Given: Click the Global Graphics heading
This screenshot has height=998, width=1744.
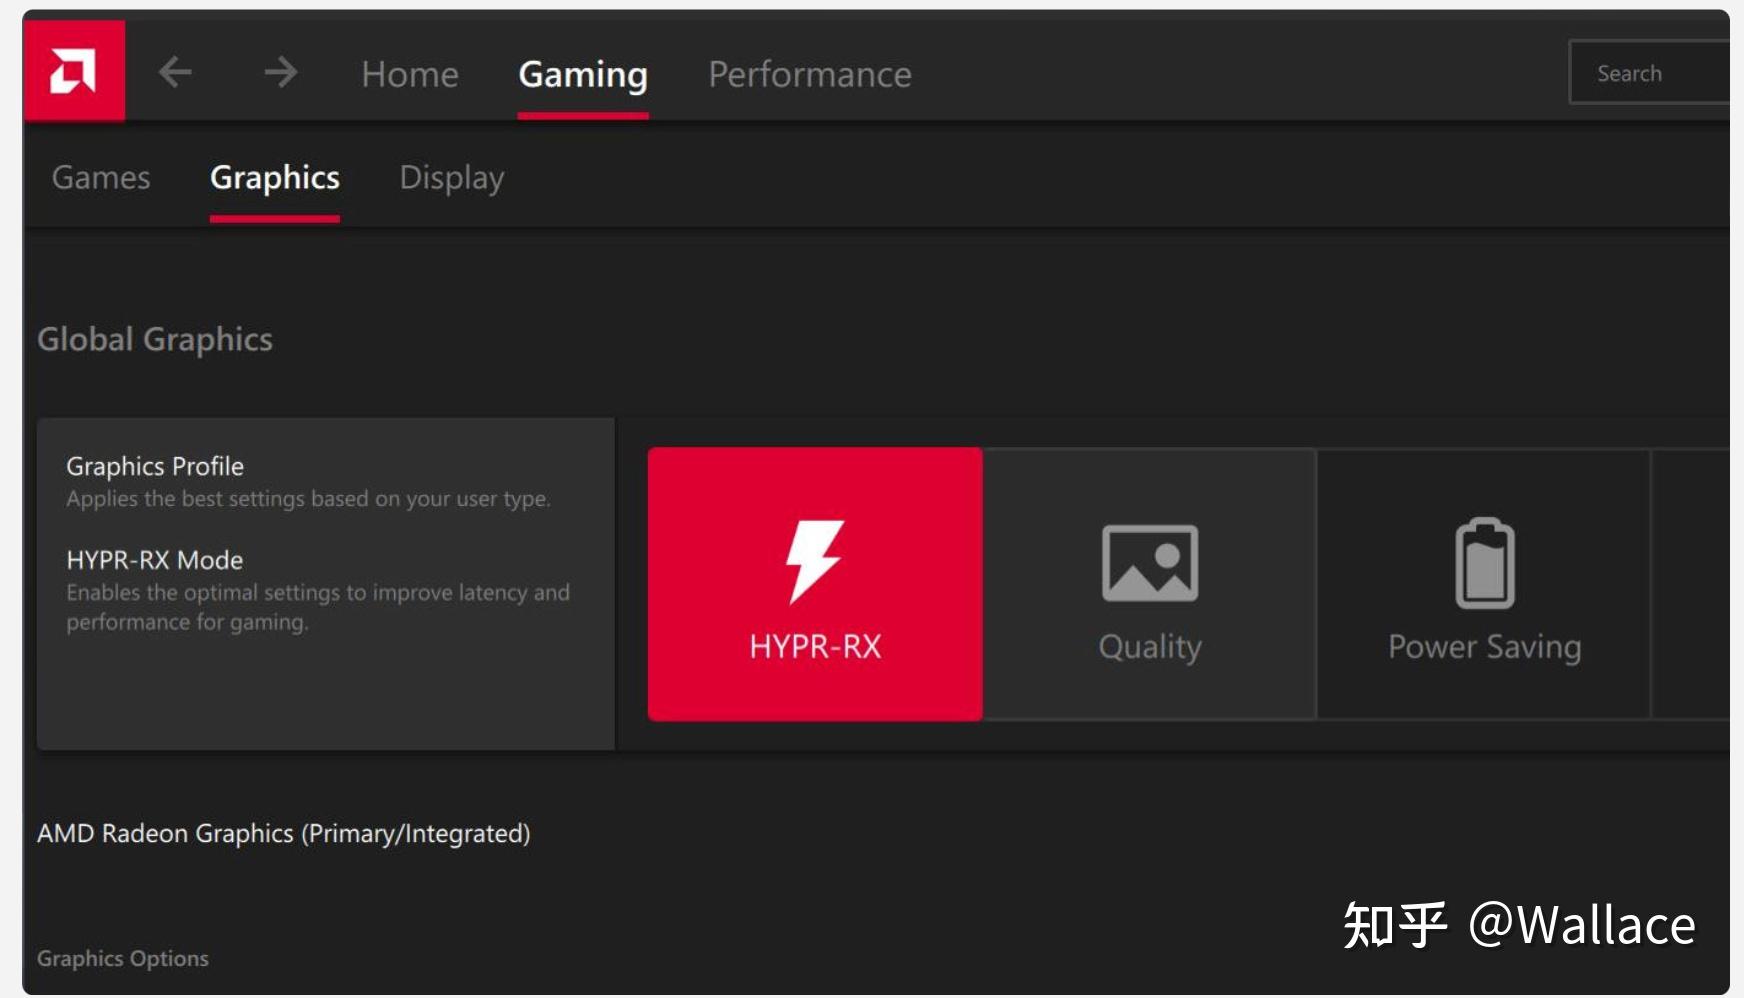Looking at the screenshot, I should click(x=155, y=340).
